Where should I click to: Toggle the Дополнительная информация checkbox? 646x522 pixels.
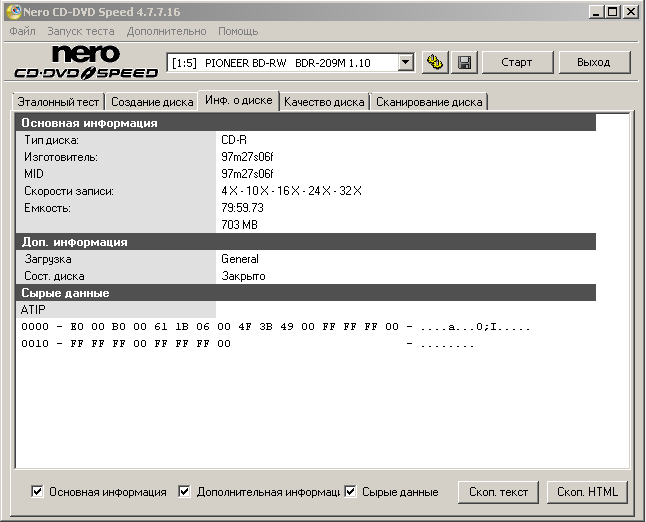tap(185, 491)
